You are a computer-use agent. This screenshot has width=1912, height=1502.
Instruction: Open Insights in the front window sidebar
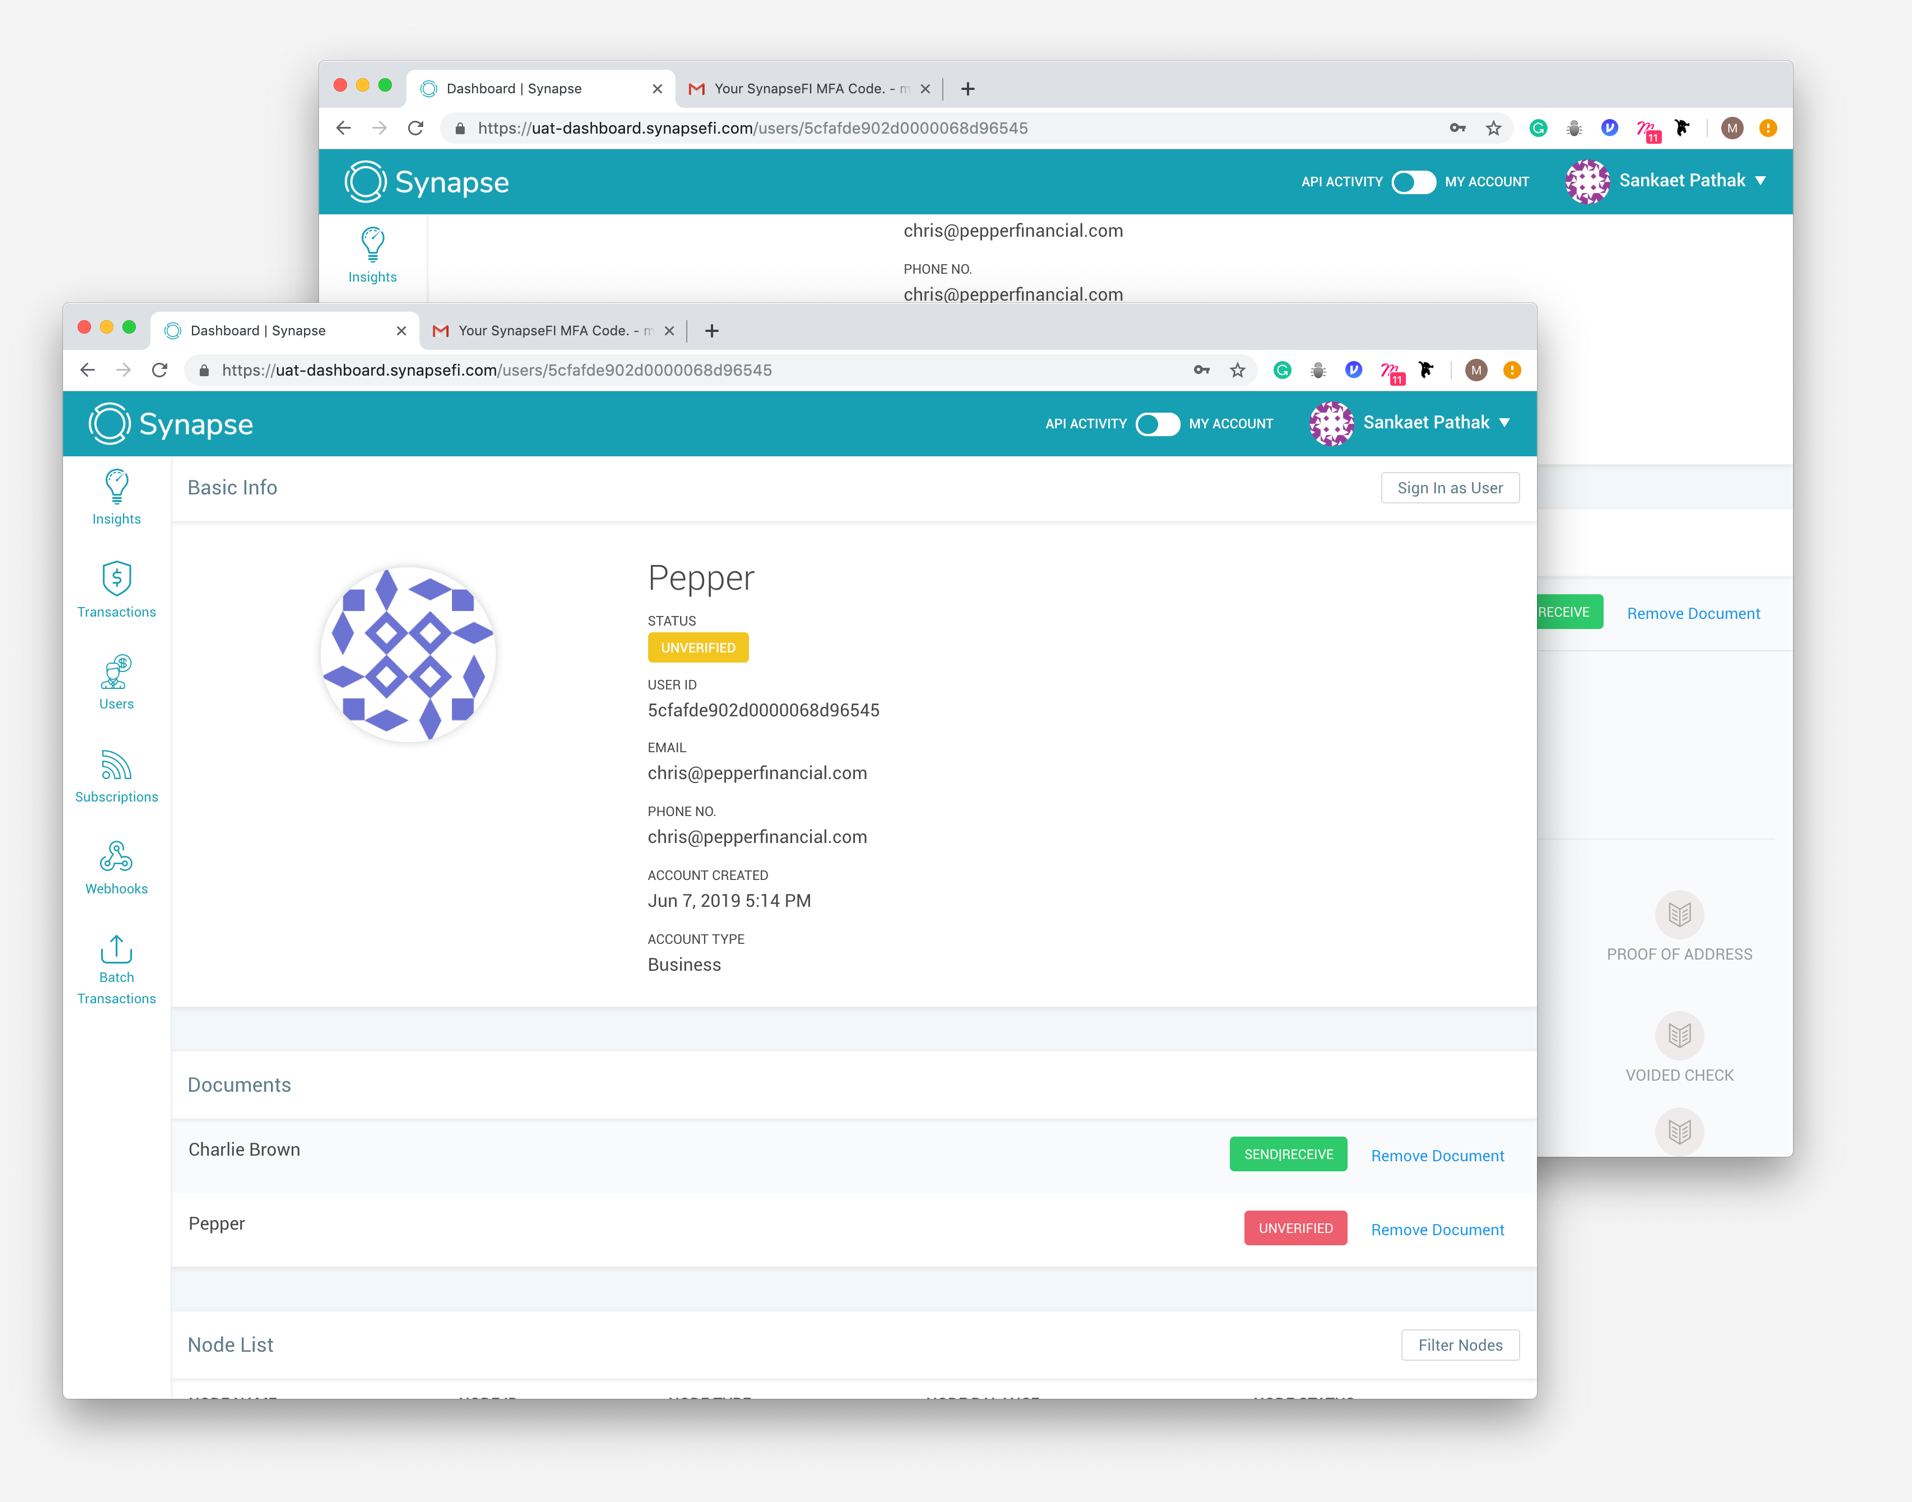click(116, 497)
